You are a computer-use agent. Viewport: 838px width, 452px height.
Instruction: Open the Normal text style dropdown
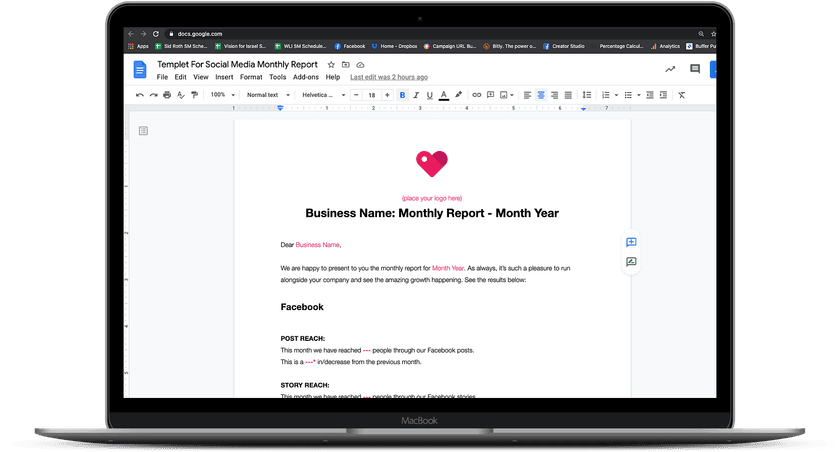(268, 95)
